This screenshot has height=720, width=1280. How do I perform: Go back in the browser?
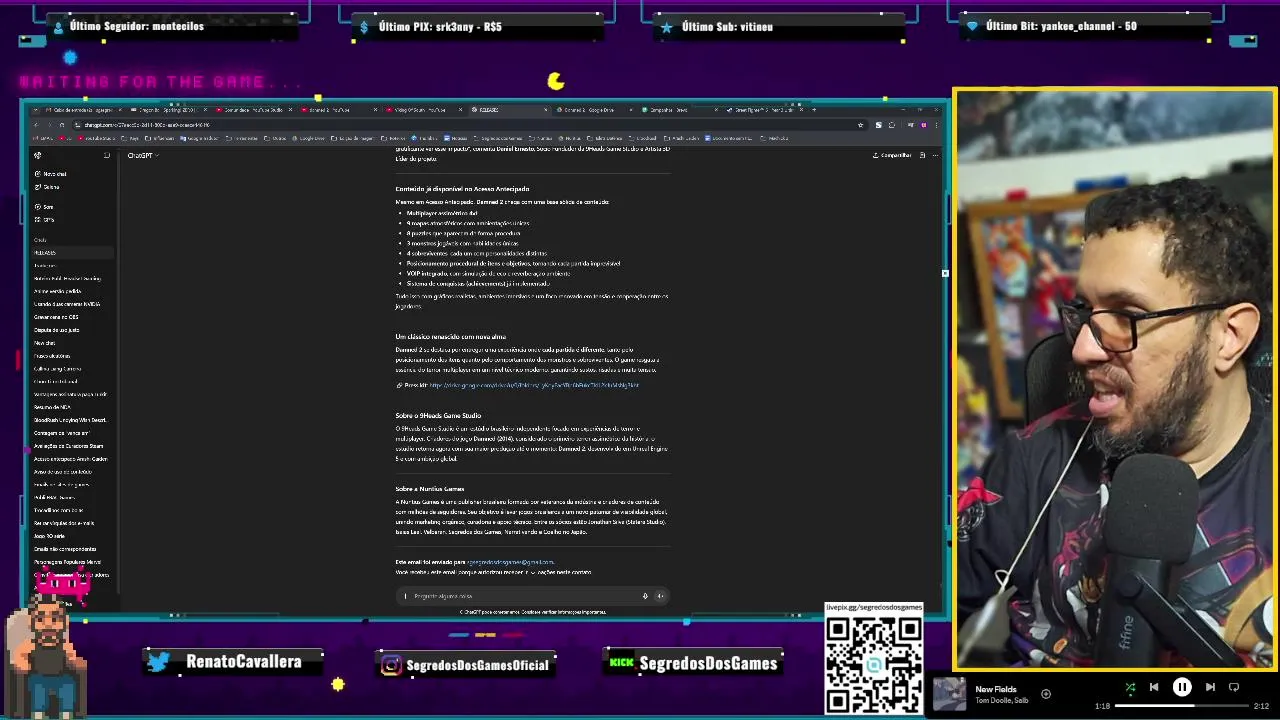point(37,125)
